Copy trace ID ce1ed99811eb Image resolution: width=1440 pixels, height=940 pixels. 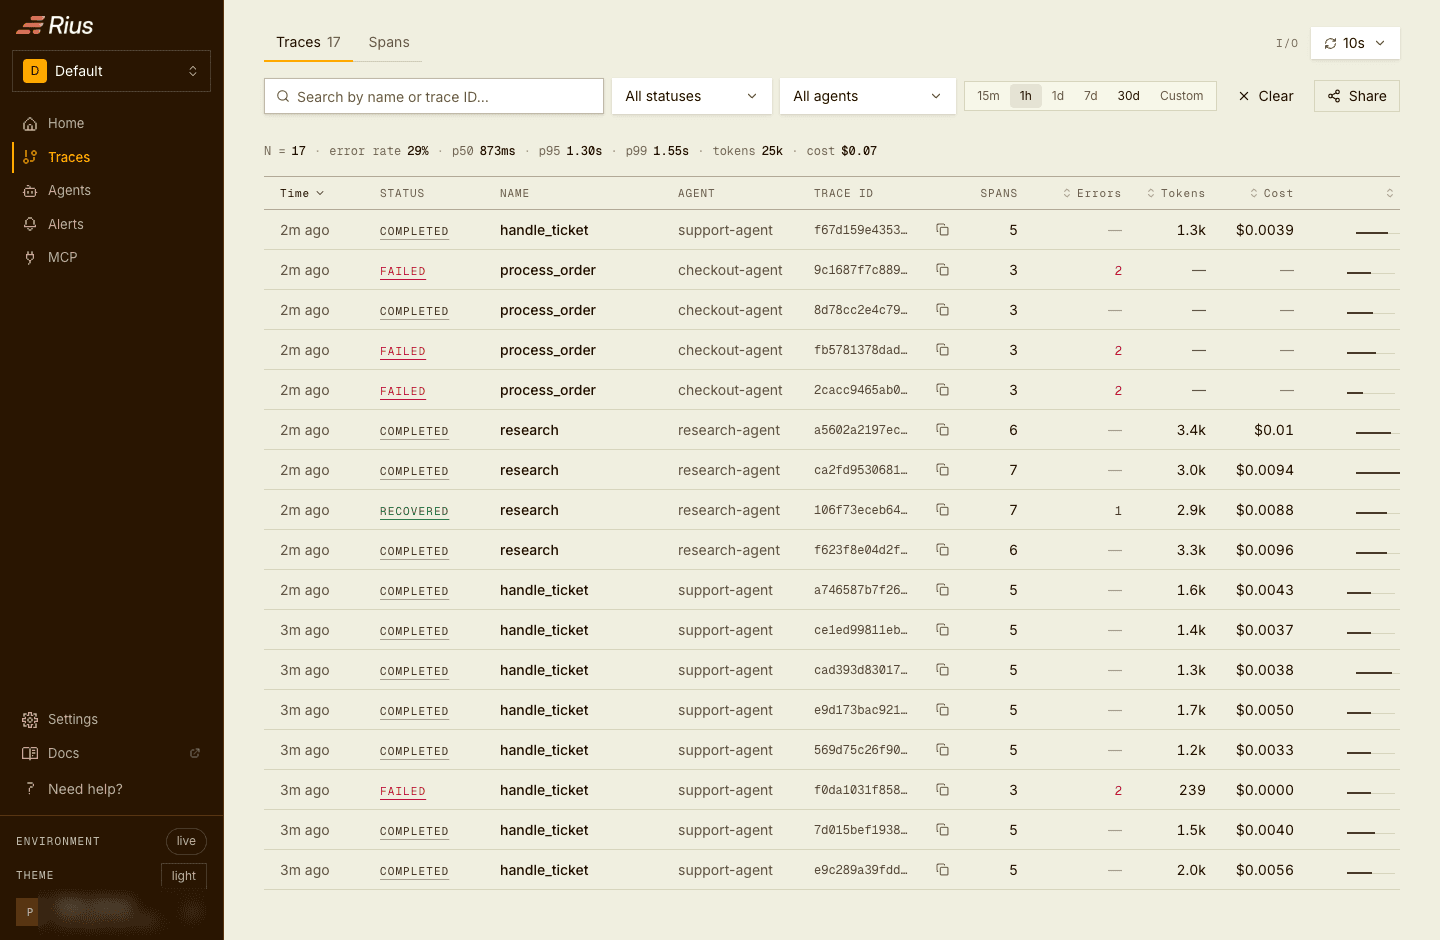tap(942, 630)
